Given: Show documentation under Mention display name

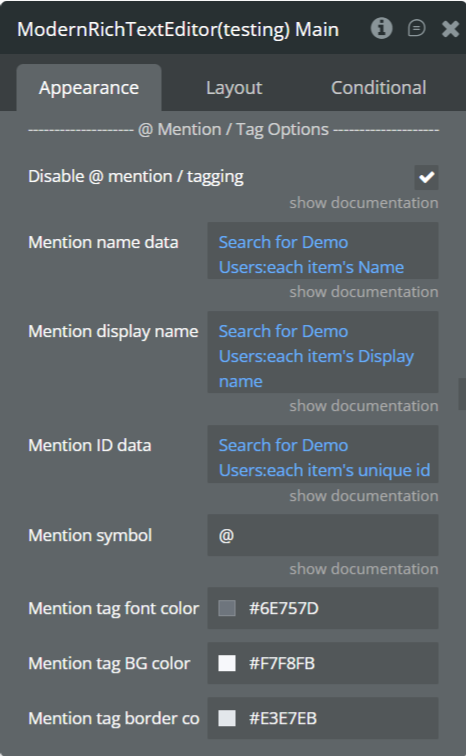Looking at the screenshot, I should (364, 406).
